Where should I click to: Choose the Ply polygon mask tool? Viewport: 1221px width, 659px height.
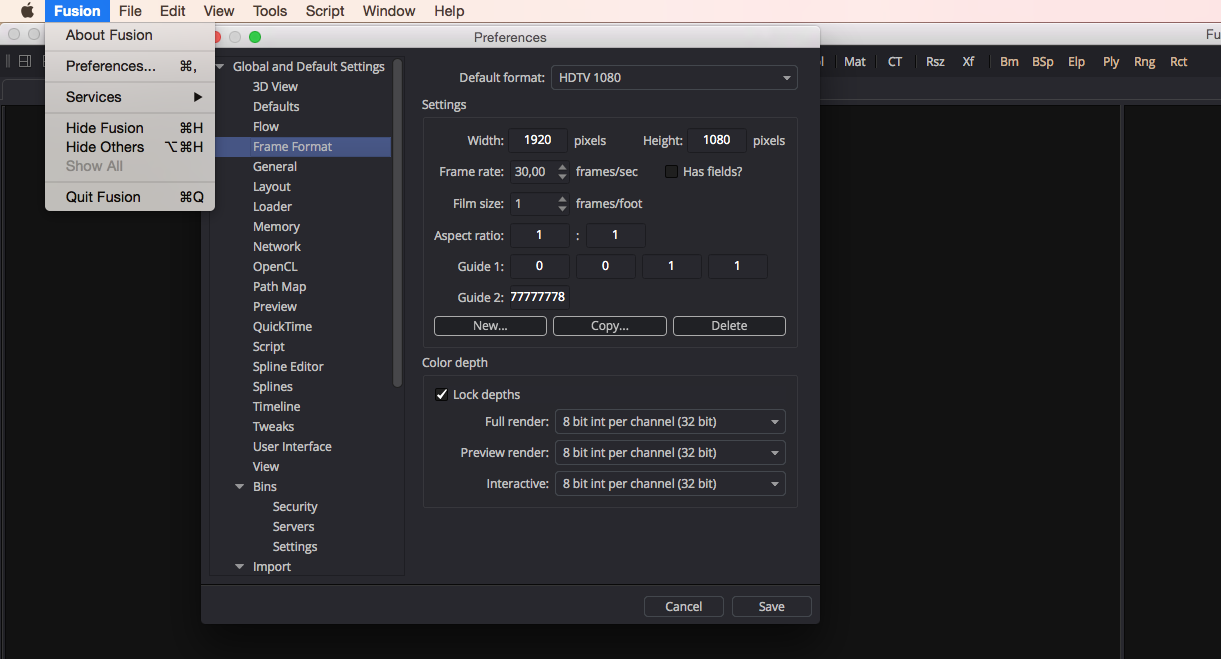pos(1111,62)
